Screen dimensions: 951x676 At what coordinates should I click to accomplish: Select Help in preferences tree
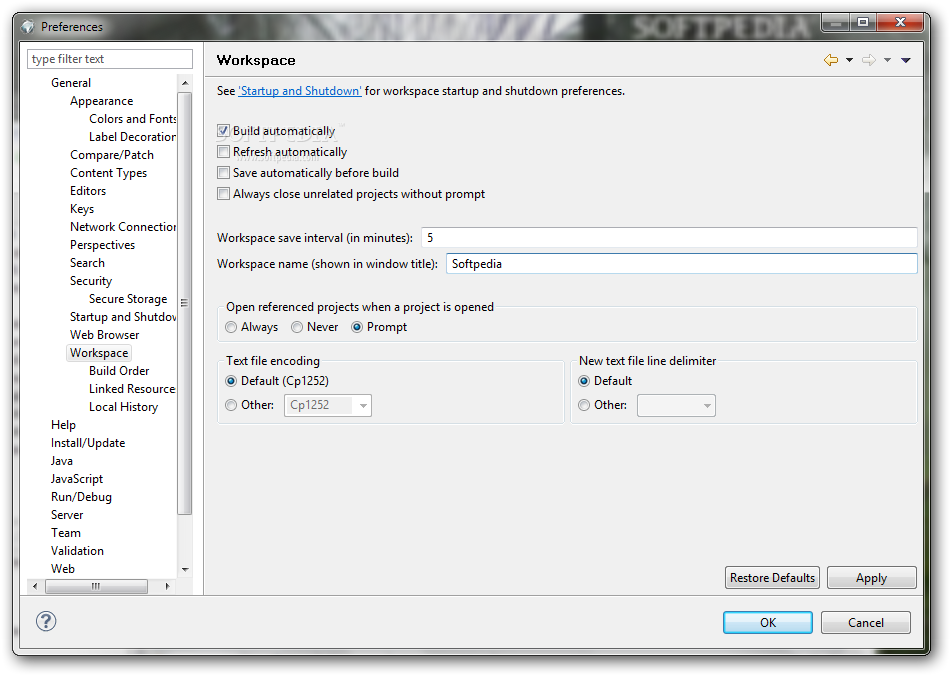point(63,425)
